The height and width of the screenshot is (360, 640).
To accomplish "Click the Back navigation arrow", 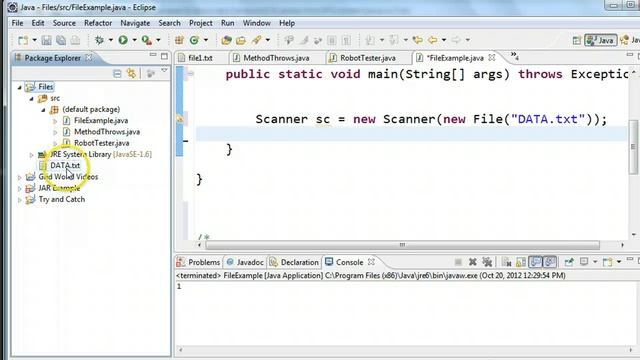I will (x=433, y=40).
